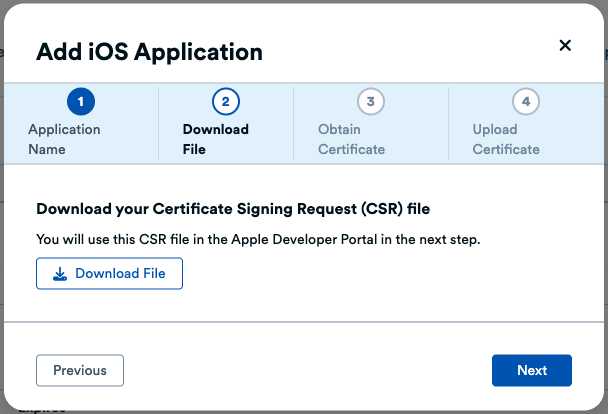This screenshot has width=608, height=414.
Task: Click partially hidden text below dialog
Action: click(40, 408)
